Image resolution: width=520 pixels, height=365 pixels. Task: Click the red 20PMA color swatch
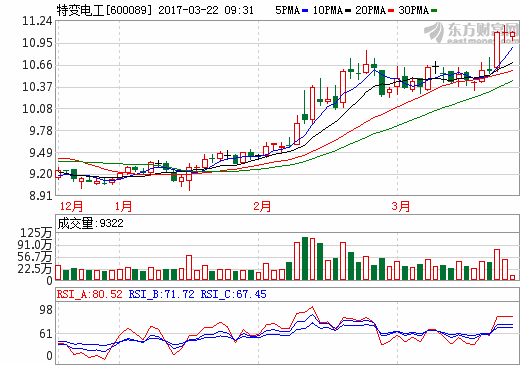[391, 11]
